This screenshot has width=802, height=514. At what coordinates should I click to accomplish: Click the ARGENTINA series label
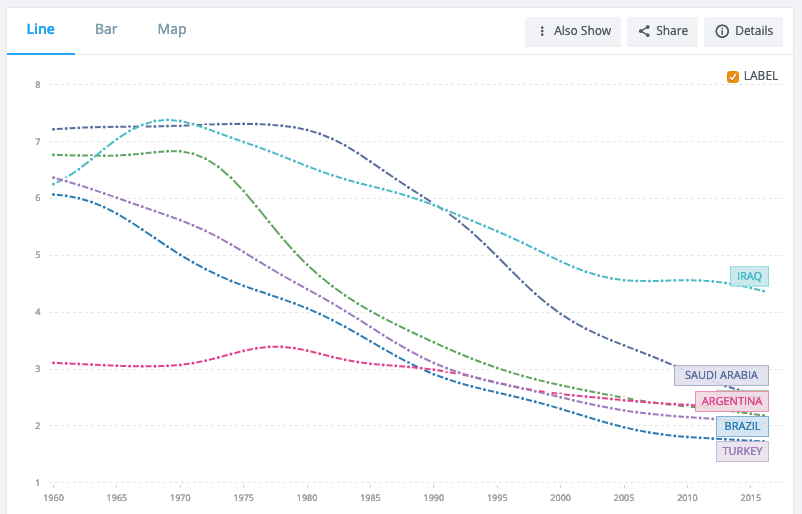(x=731, y=401)
